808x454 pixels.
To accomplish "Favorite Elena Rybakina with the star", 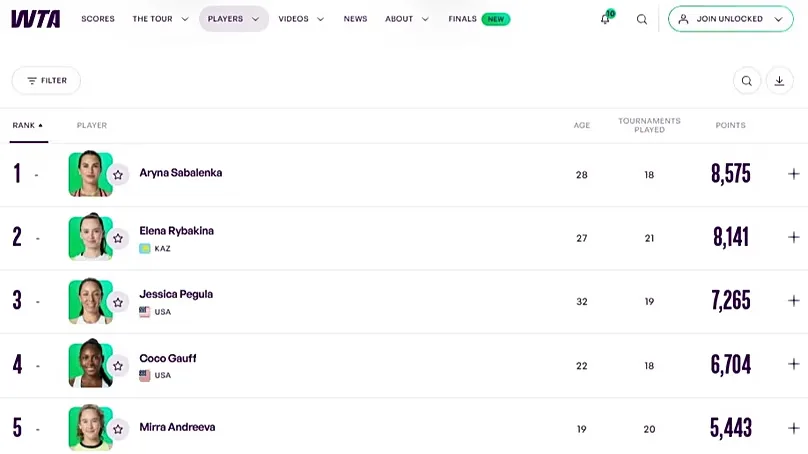I will coord(118,239).
